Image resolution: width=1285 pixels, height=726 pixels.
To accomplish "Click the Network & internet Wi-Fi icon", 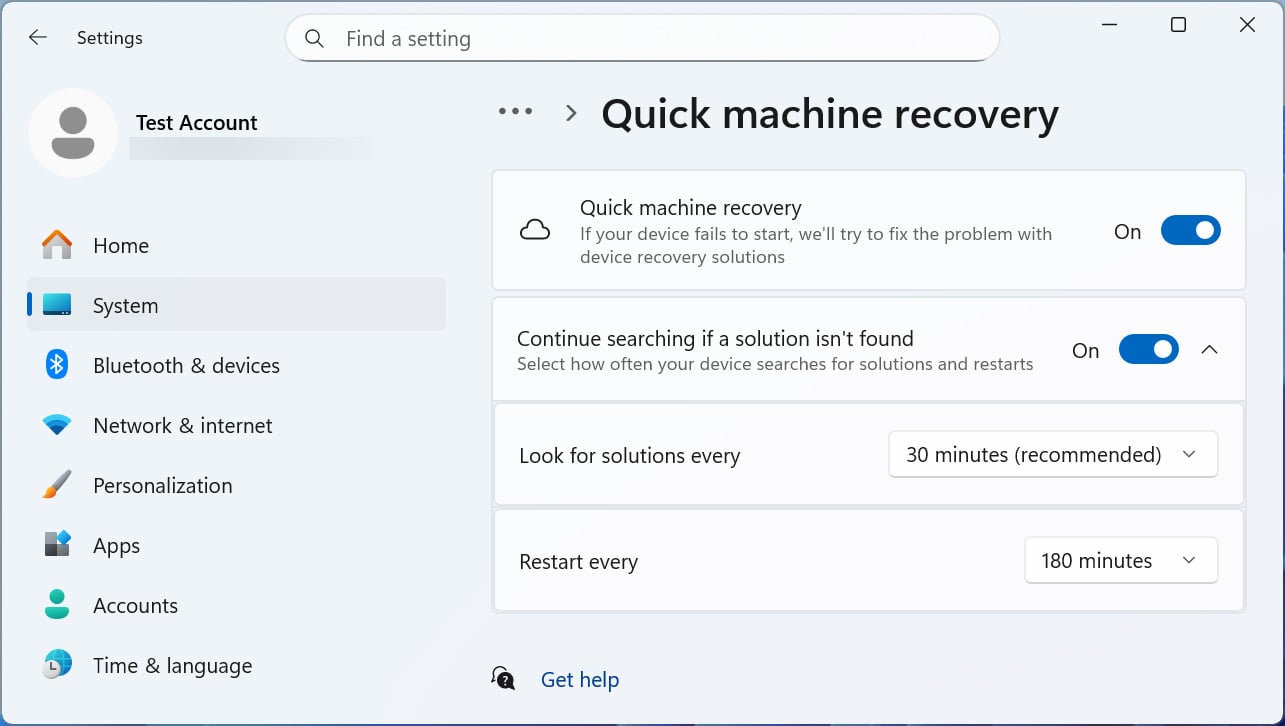I will click(x=57, y=425).
